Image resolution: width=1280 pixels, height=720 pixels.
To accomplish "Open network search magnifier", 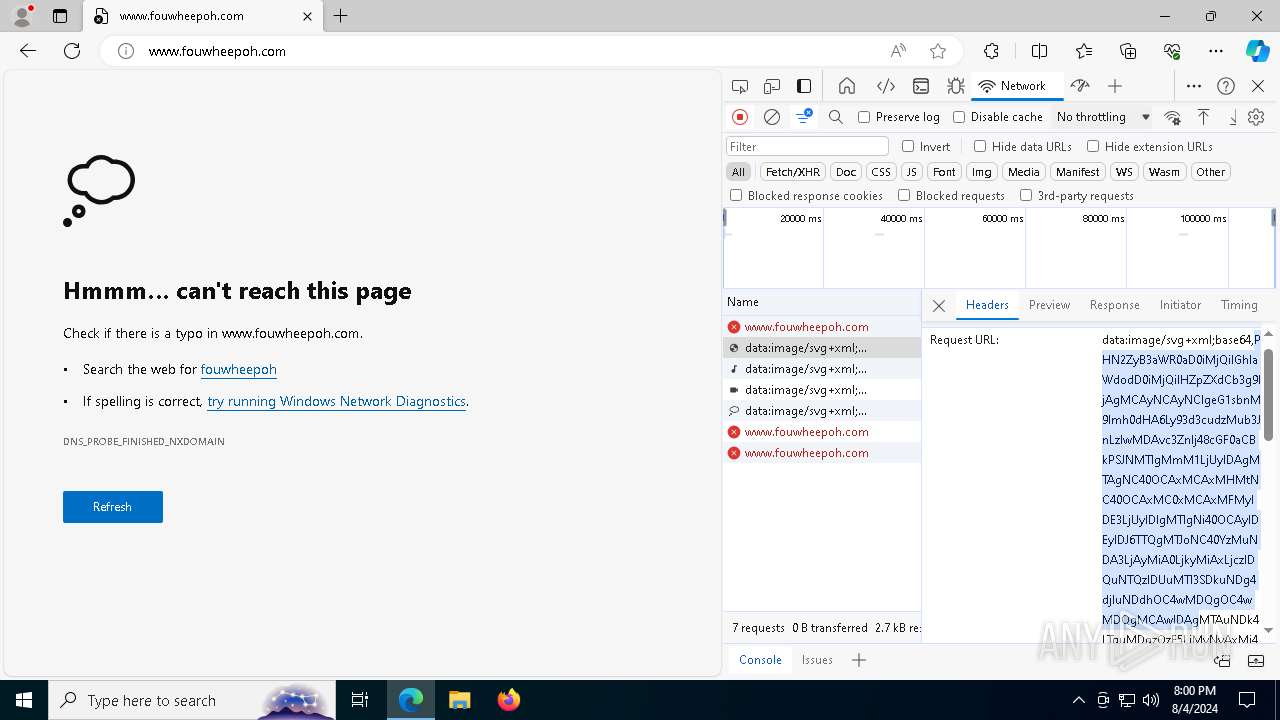I will (x=836, y=117).
